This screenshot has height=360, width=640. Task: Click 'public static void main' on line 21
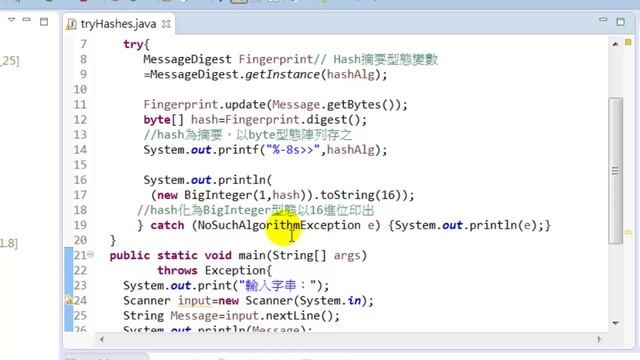coord(187,256)
